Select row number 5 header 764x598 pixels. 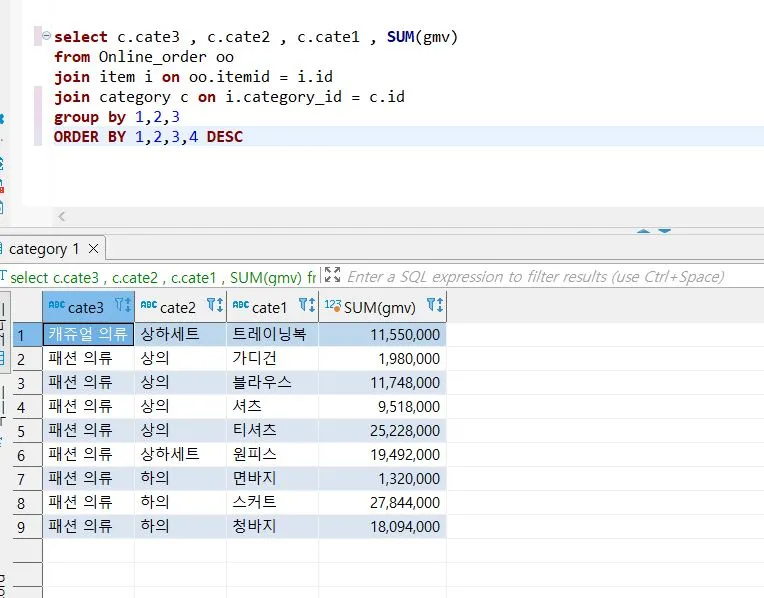click(27, 431)
